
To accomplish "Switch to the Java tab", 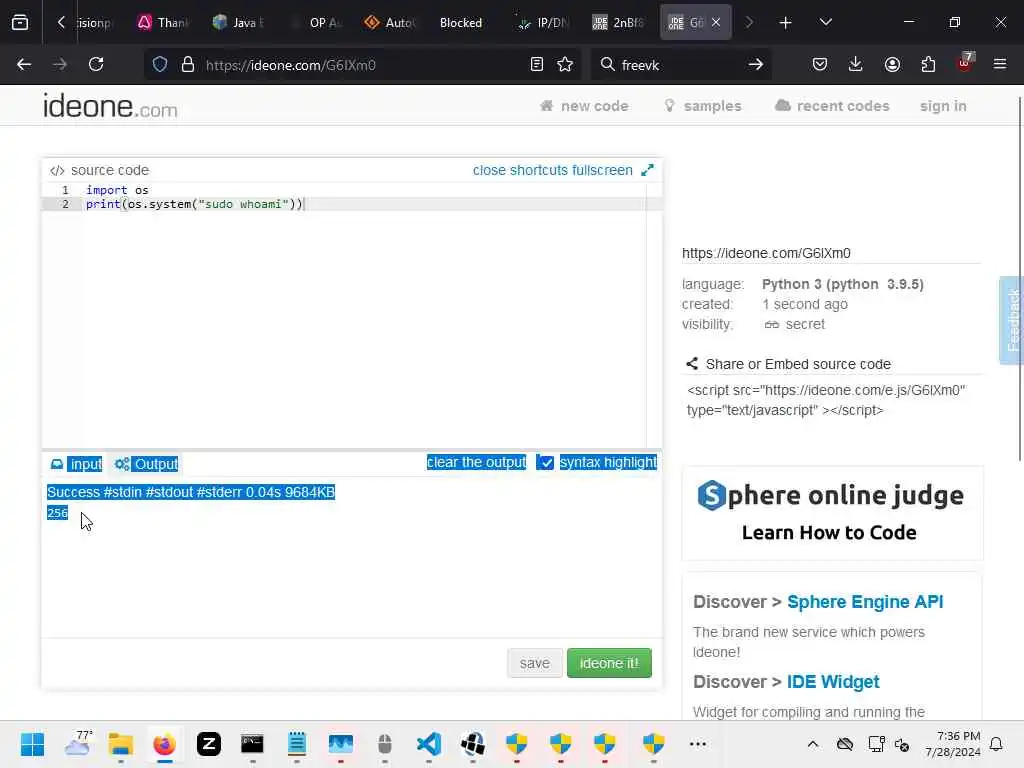I will (238, 23).
